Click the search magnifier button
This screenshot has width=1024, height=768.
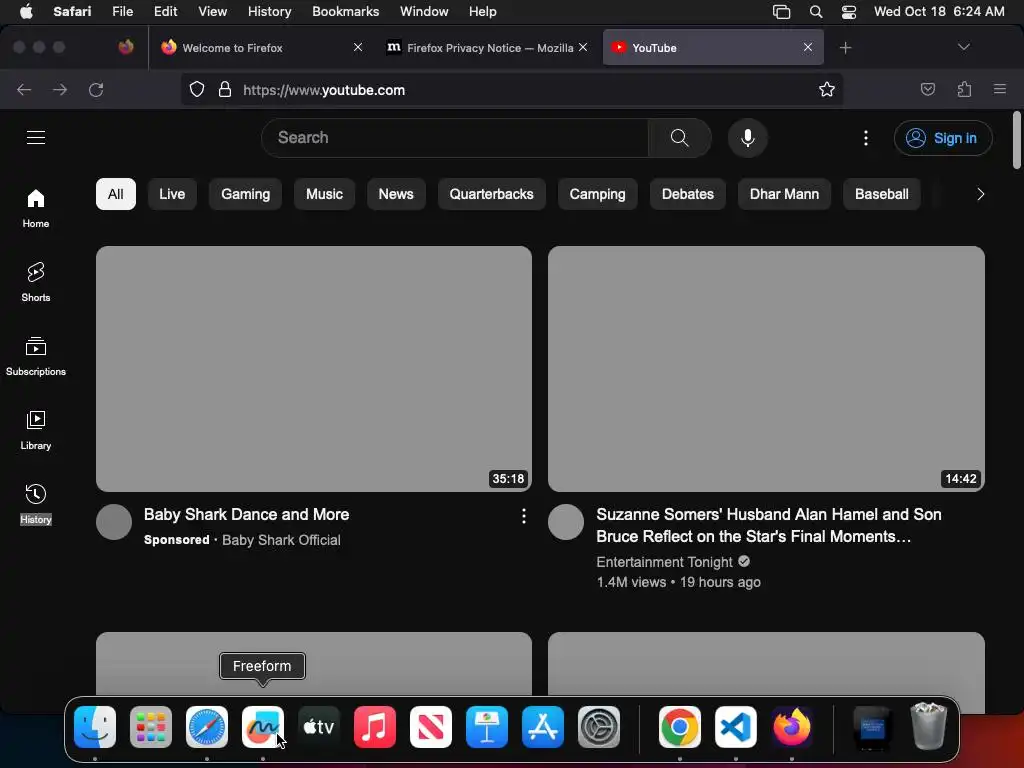tap(679, 138)
